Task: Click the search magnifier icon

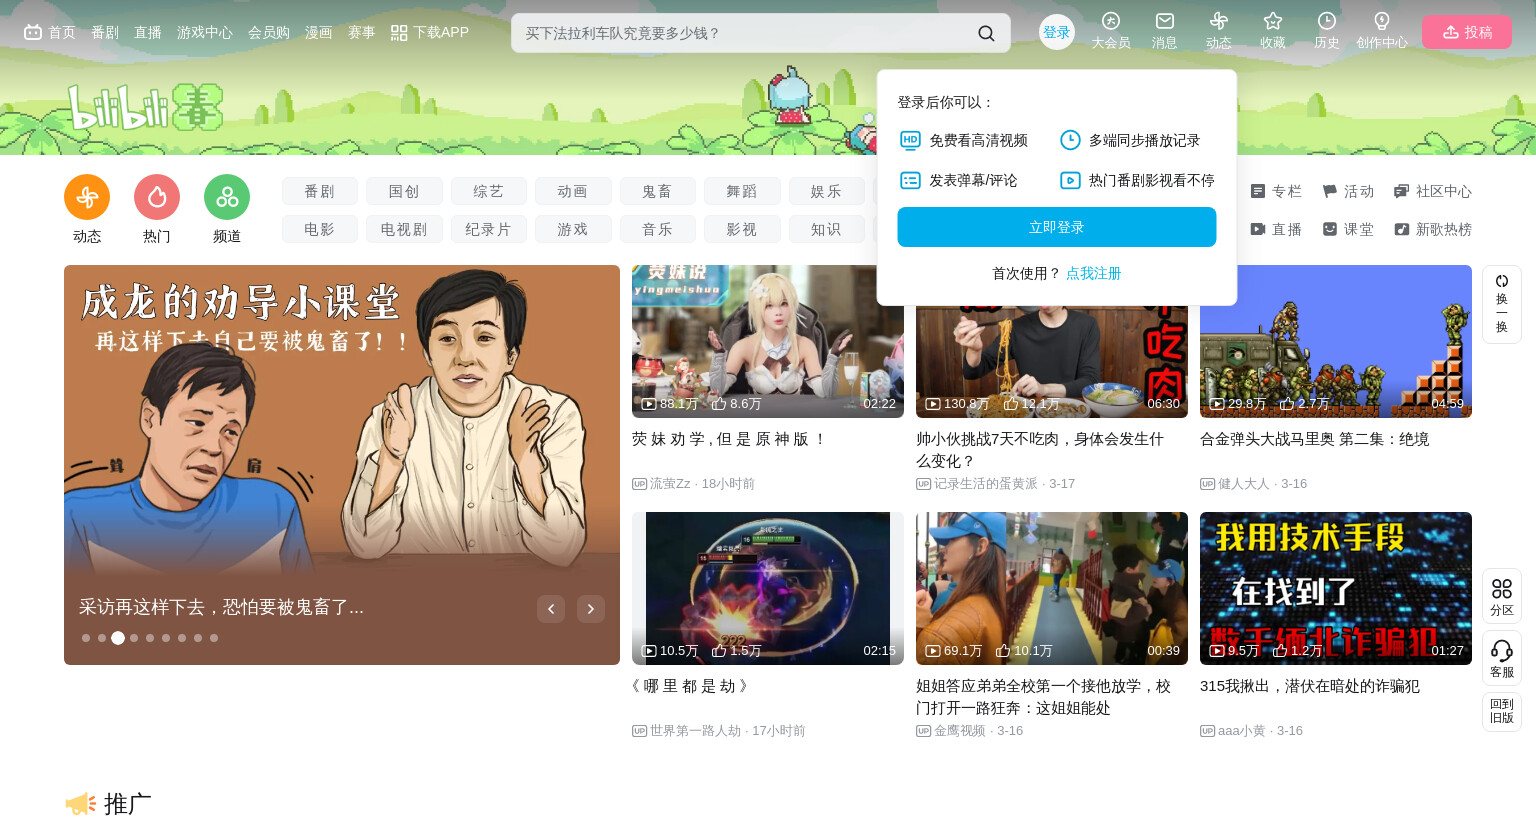Action: [986, 33]
